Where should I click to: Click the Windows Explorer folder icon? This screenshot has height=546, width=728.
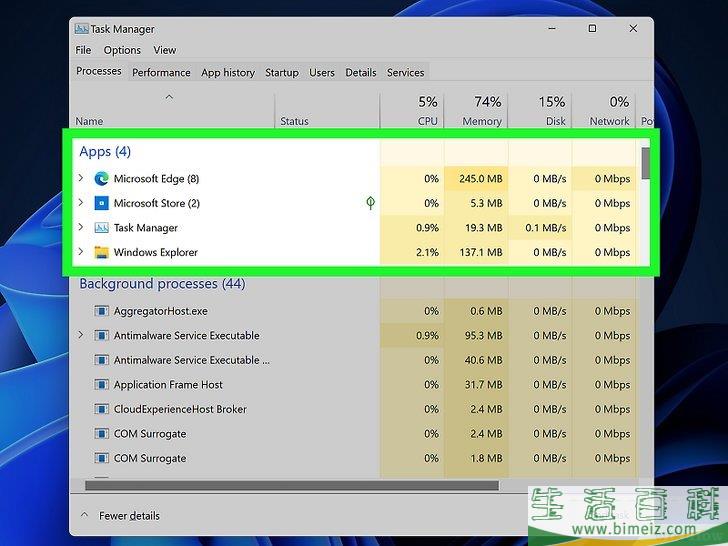[101, 252]
